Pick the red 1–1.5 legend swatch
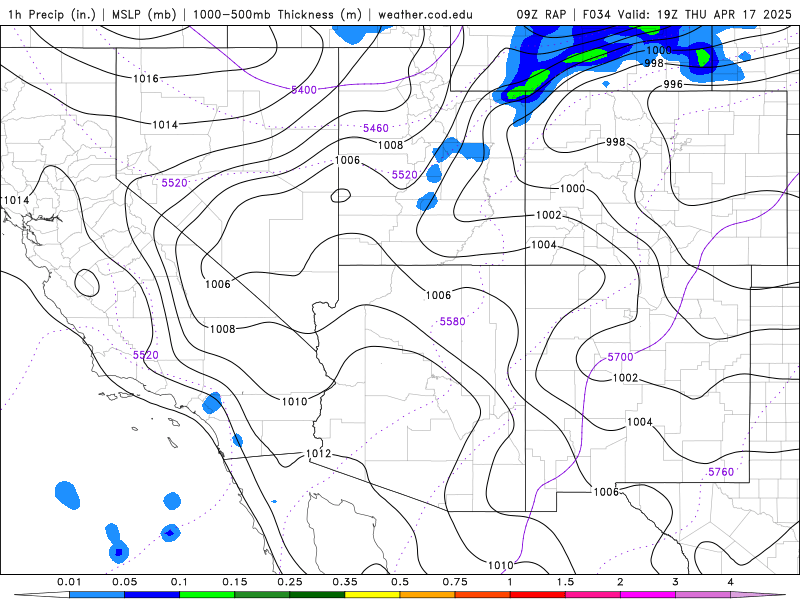800x600 pixels. click(538, 595)
